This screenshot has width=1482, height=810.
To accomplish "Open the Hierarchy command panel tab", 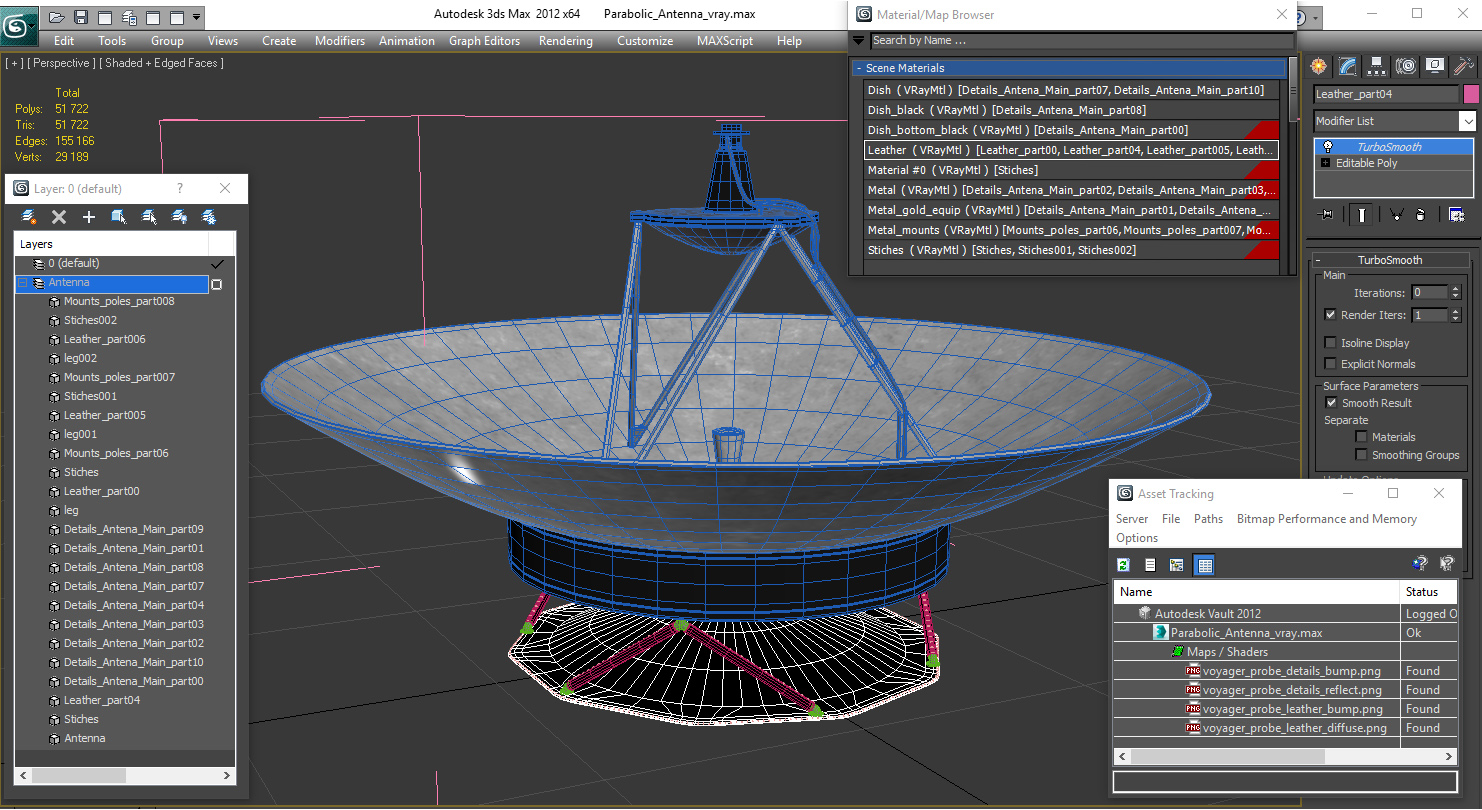I will (1377, 66).
